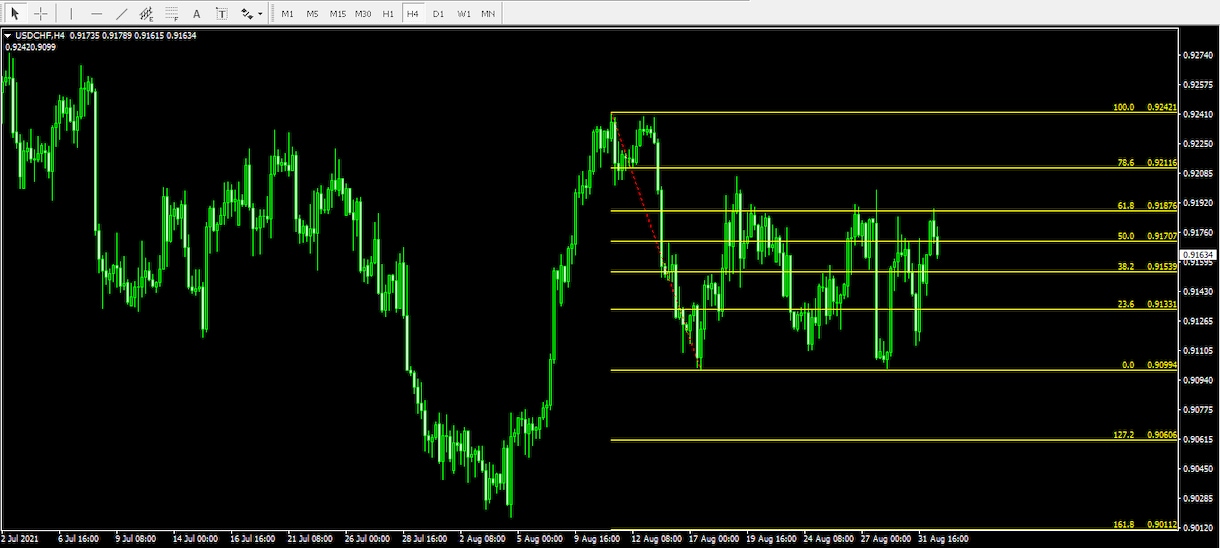Switch to D1 daily timeframe

pos(438,14)
